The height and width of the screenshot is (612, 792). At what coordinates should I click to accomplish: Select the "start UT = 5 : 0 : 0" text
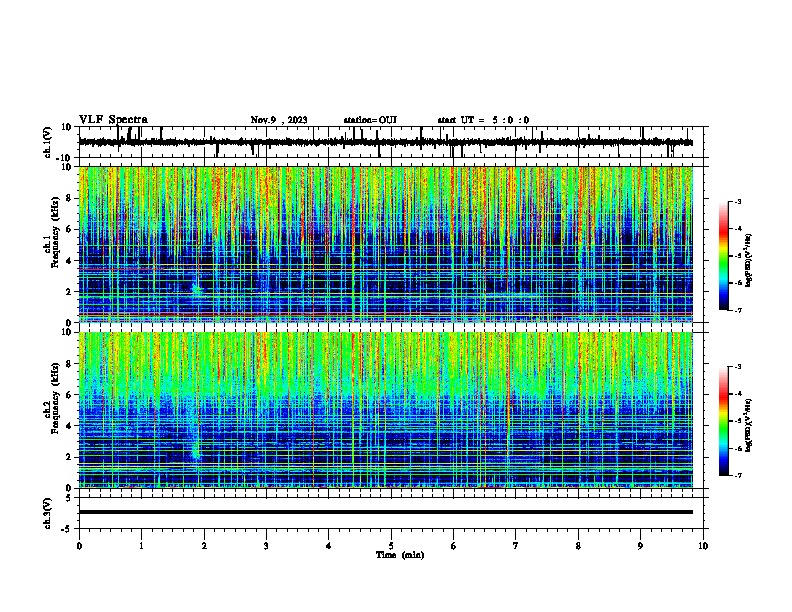click(483, 120)
